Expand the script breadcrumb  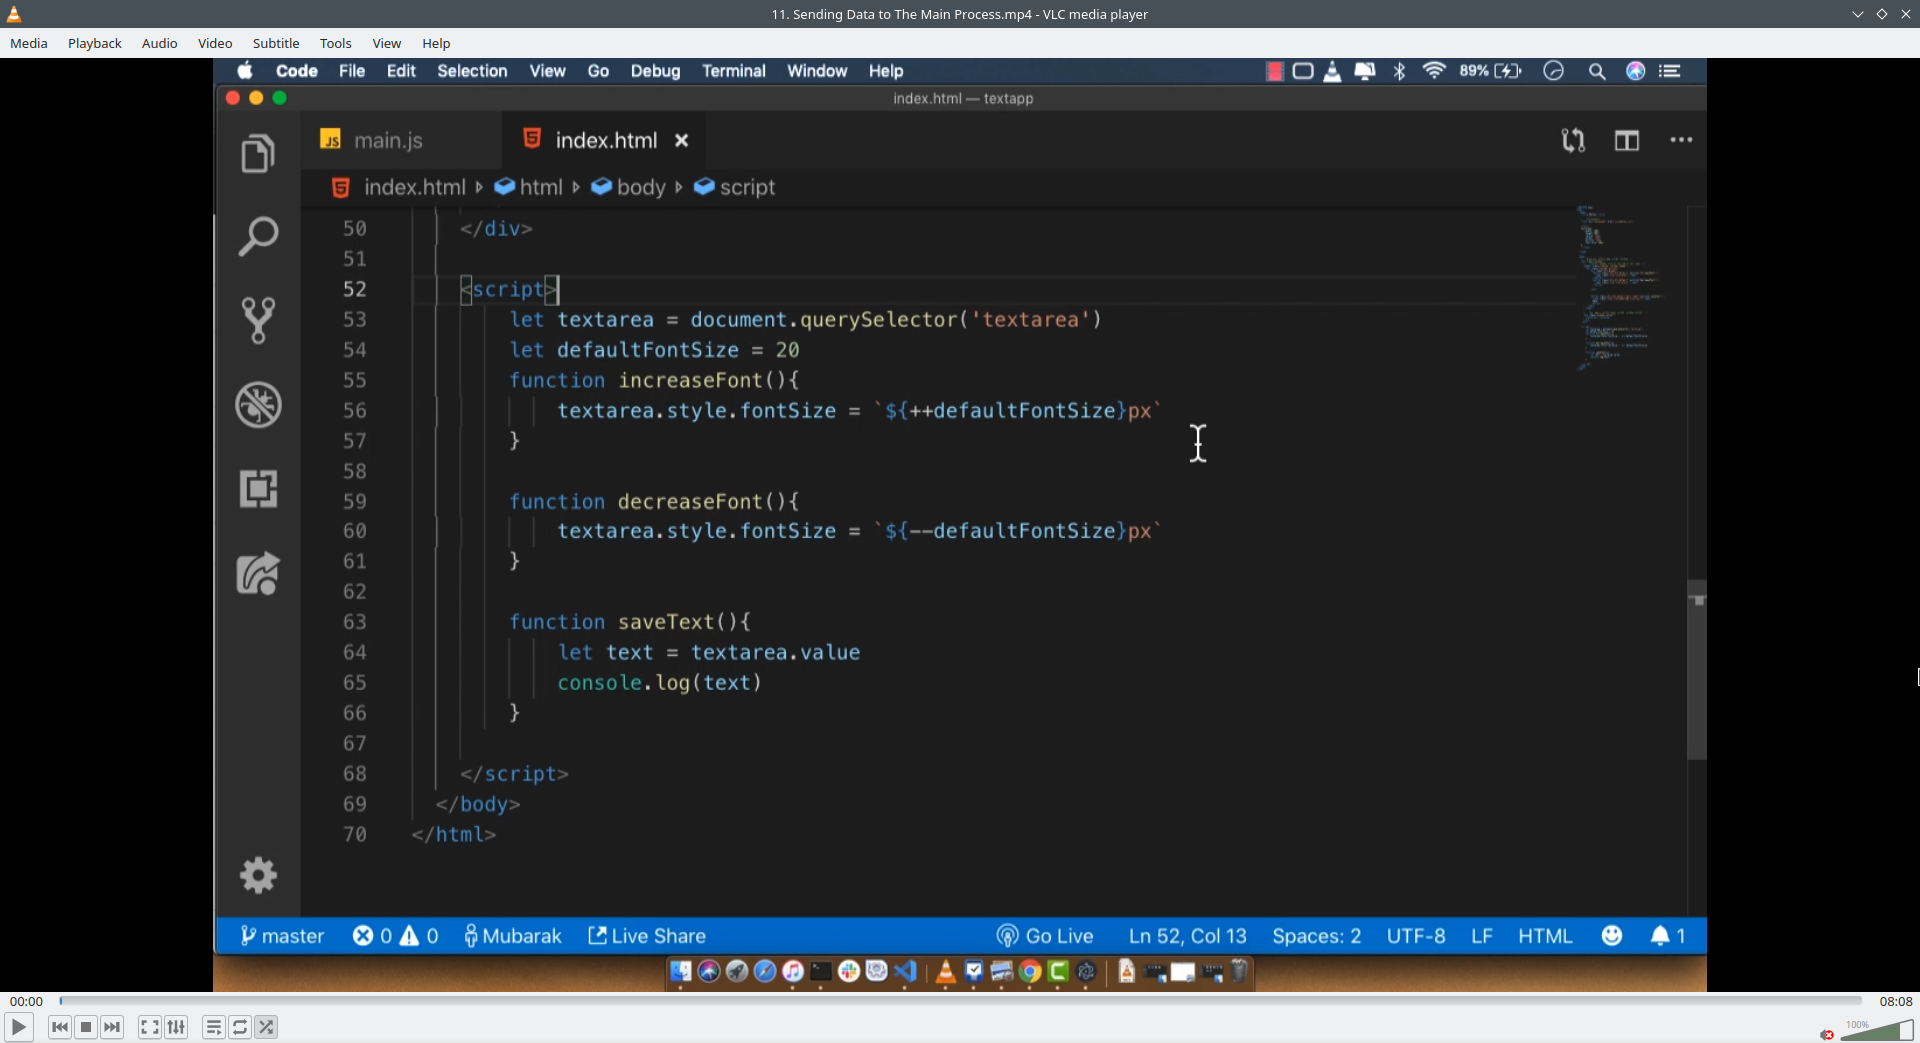735,187
